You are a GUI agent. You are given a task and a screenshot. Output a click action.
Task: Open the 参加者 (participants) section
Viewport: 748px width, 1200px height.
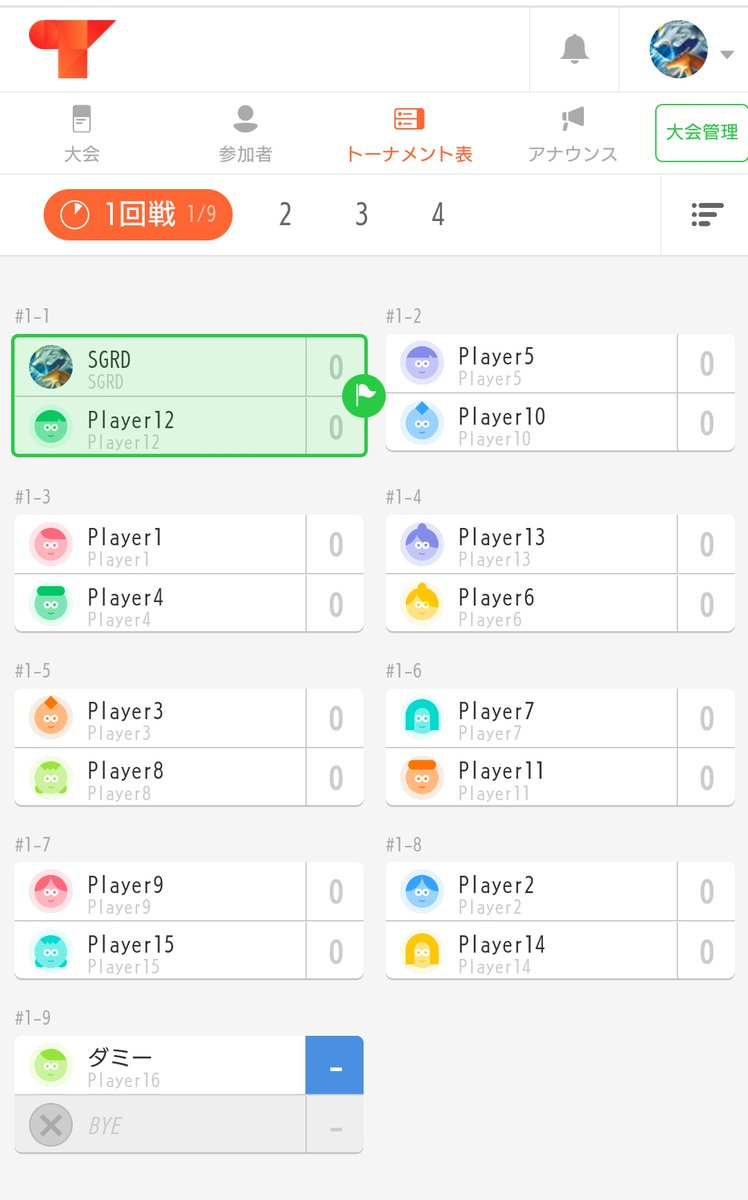click(243, 130)
